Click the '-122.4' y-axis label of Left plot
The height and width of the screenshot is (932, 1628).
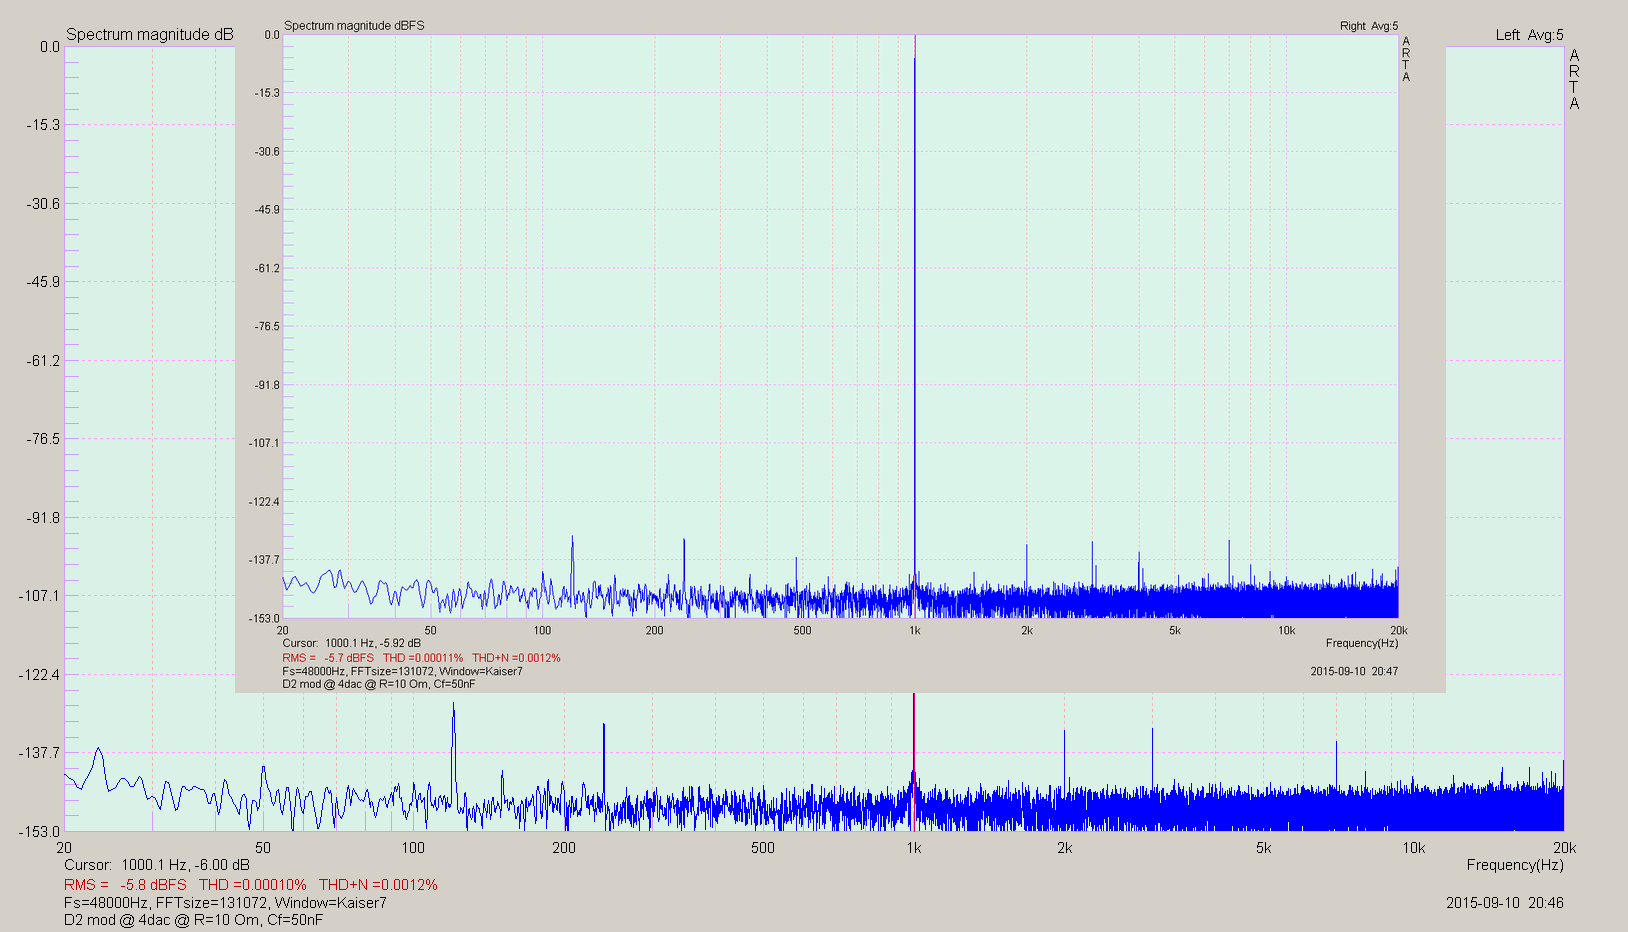[39, 675]
